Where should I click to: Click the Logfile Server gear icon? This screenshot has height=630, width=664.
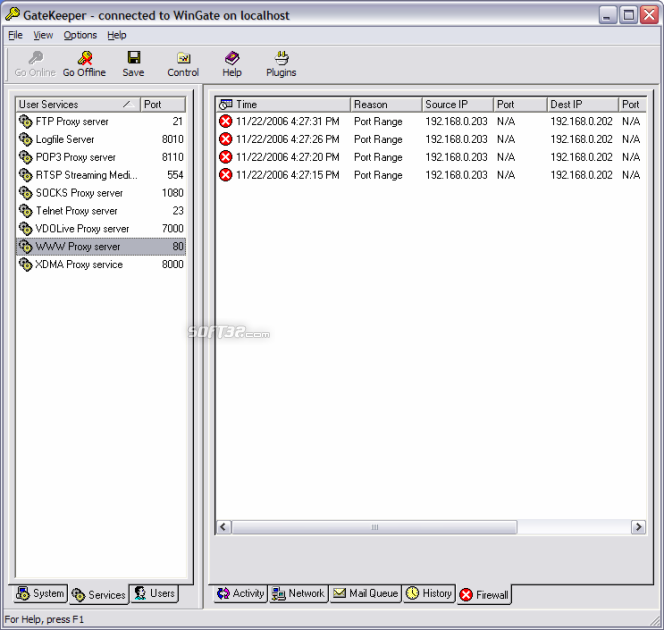26,139
